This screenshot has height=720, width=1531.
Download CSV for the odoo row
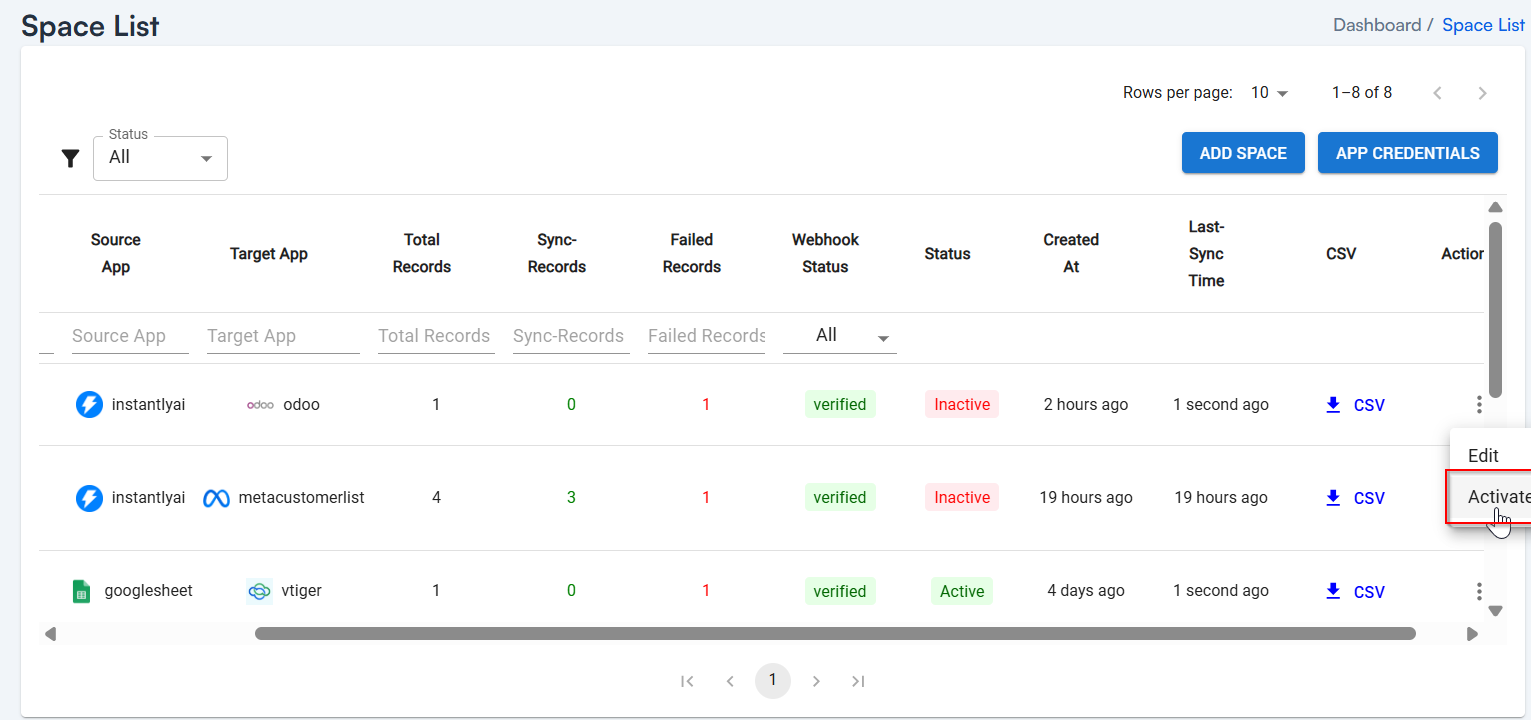pos(1355,405)
